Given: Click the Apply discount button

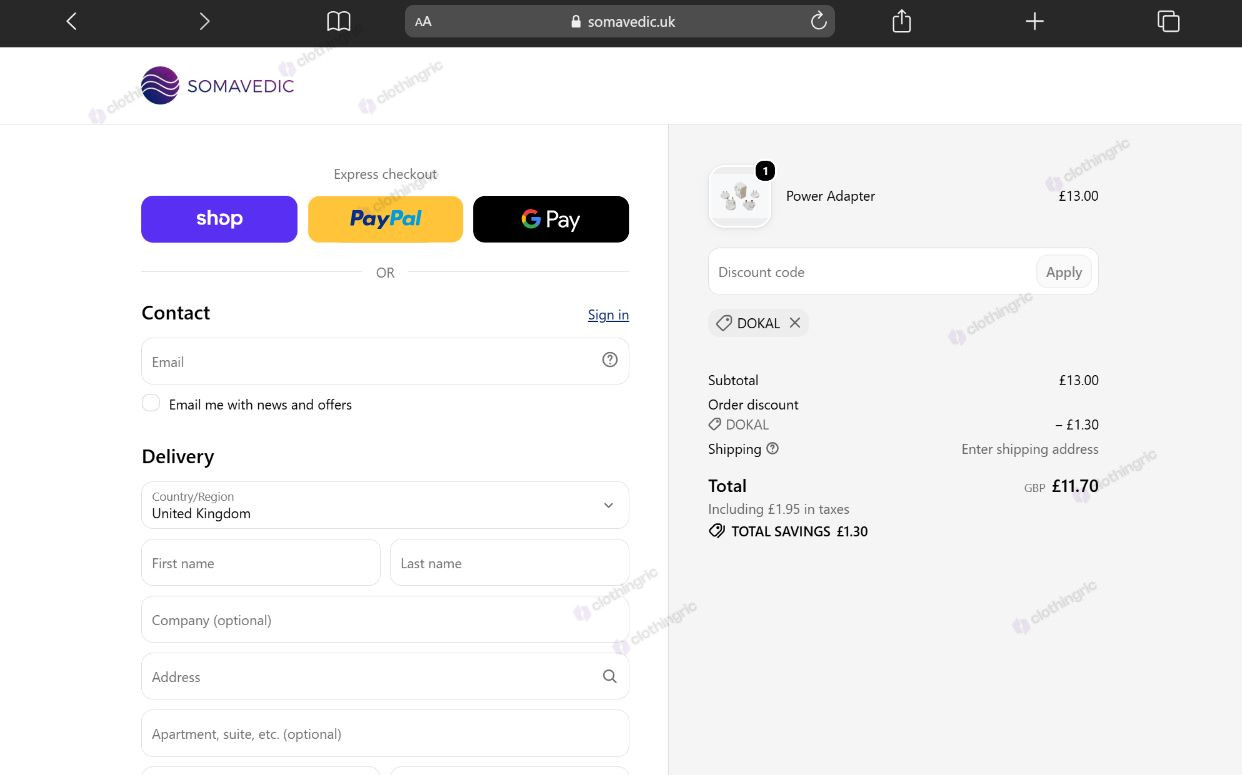Looking at the screenshot, I should pyautogui.click(x=1064, y=272).
